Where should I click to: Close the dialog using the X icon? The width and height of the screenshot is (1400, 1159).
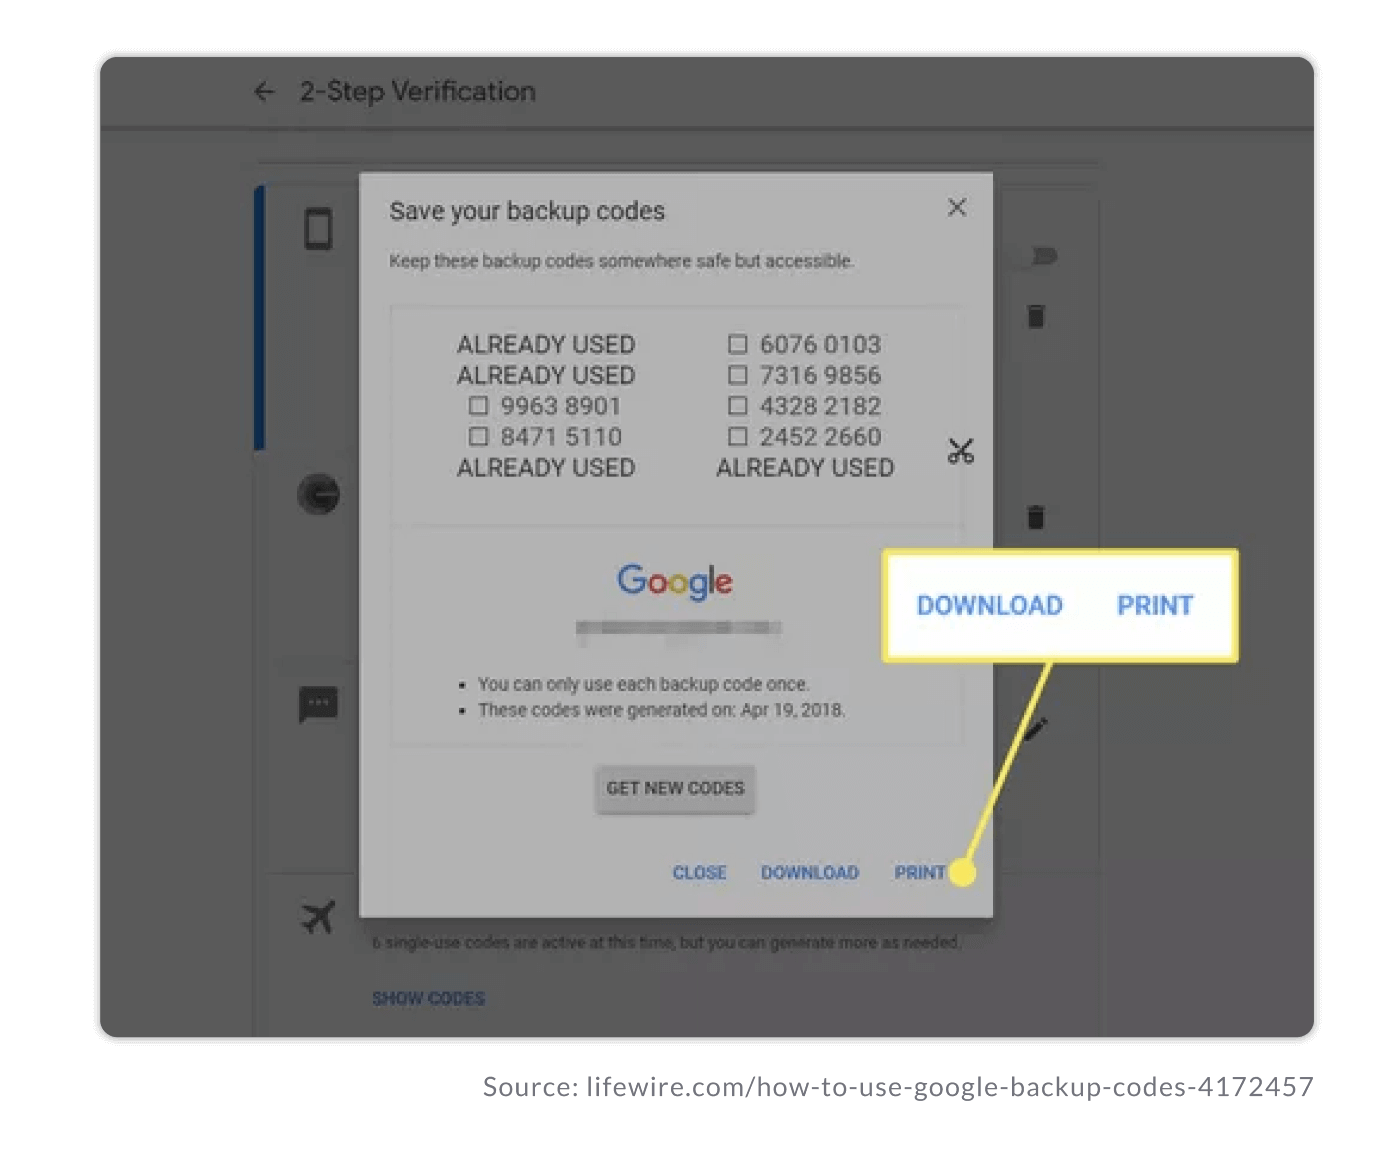pos(956,208)
